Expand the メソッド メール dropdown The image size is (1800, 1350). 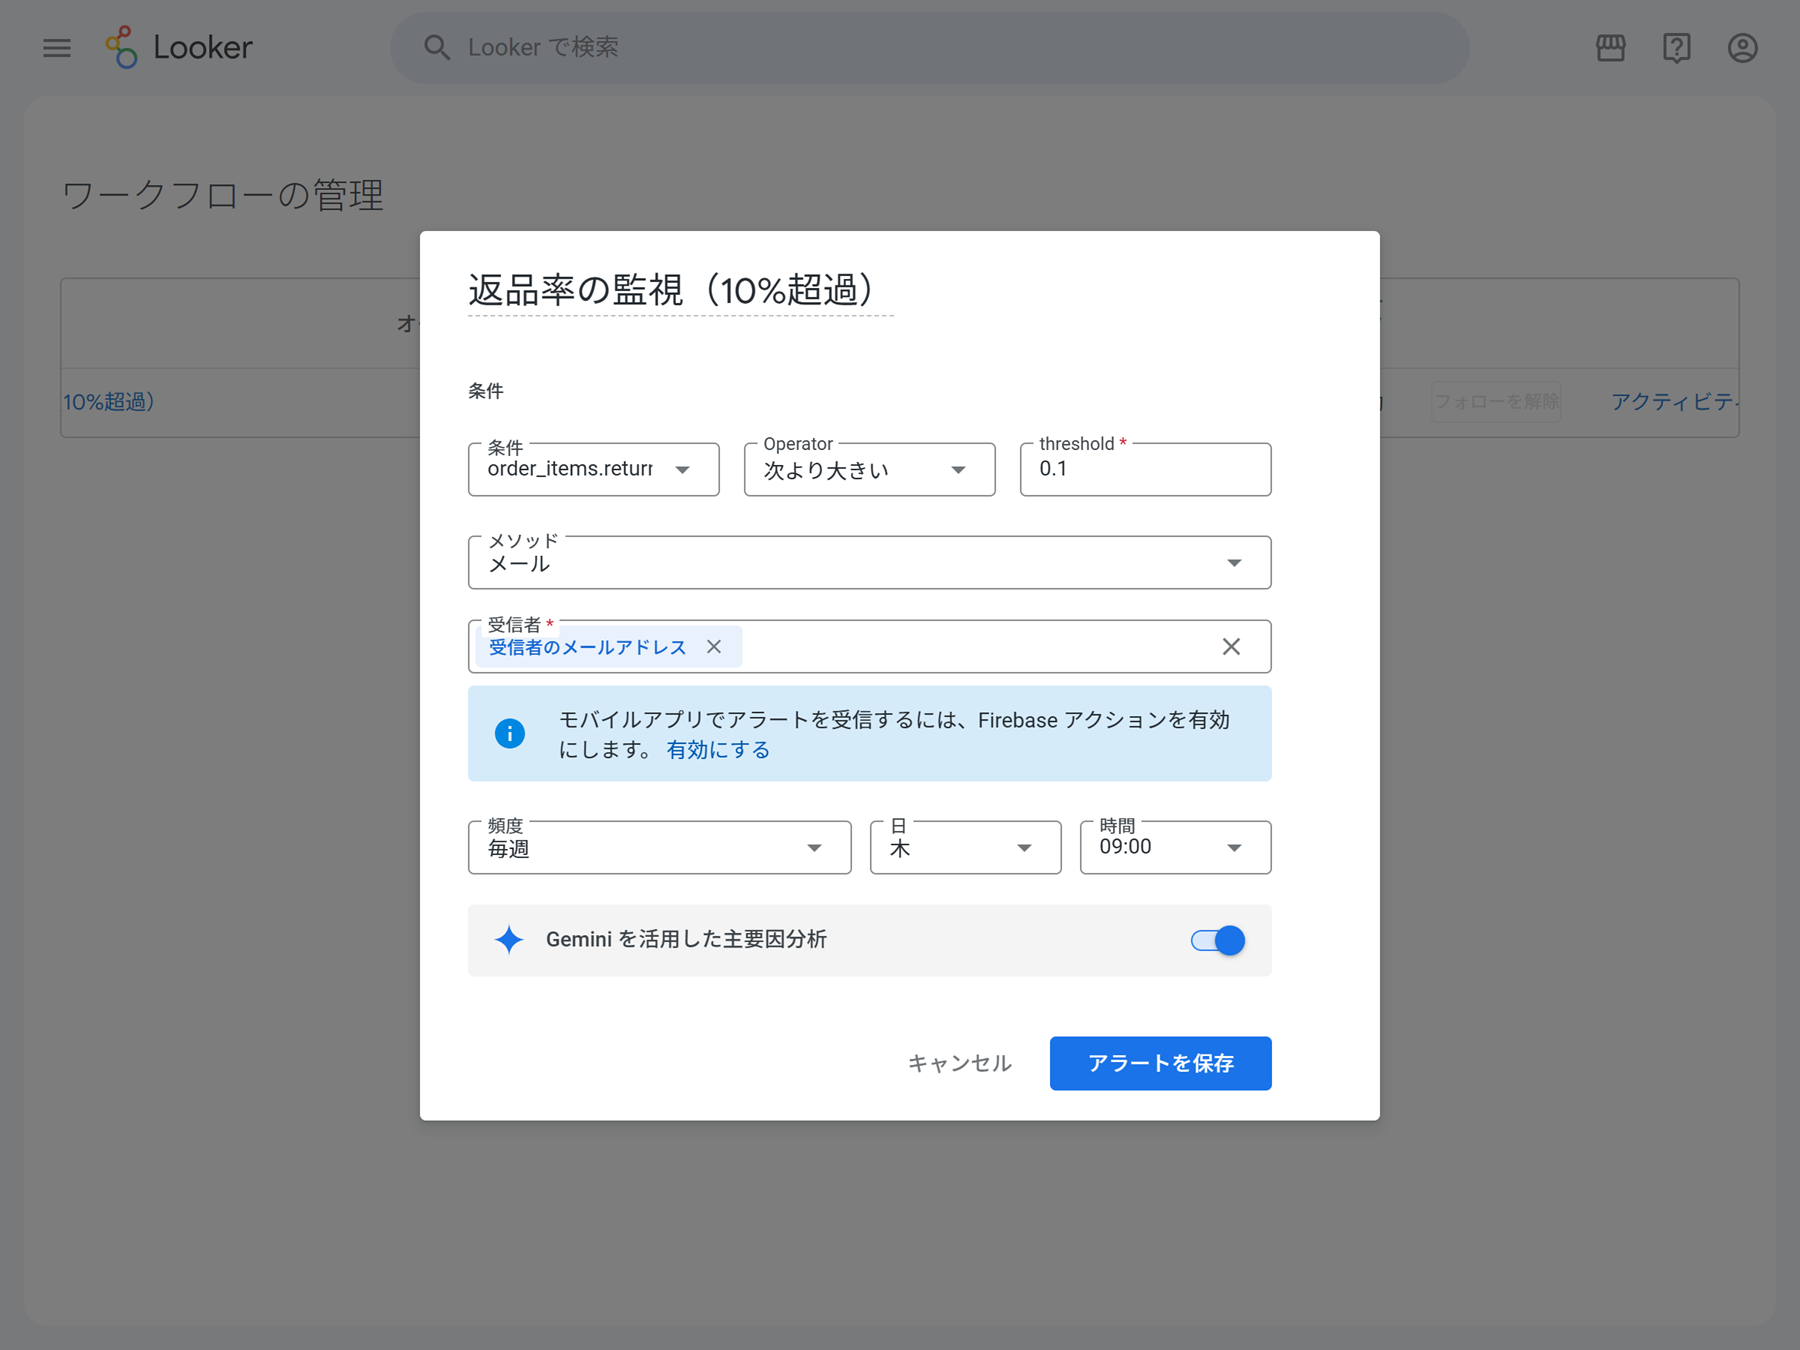click(x=870, y=562)
